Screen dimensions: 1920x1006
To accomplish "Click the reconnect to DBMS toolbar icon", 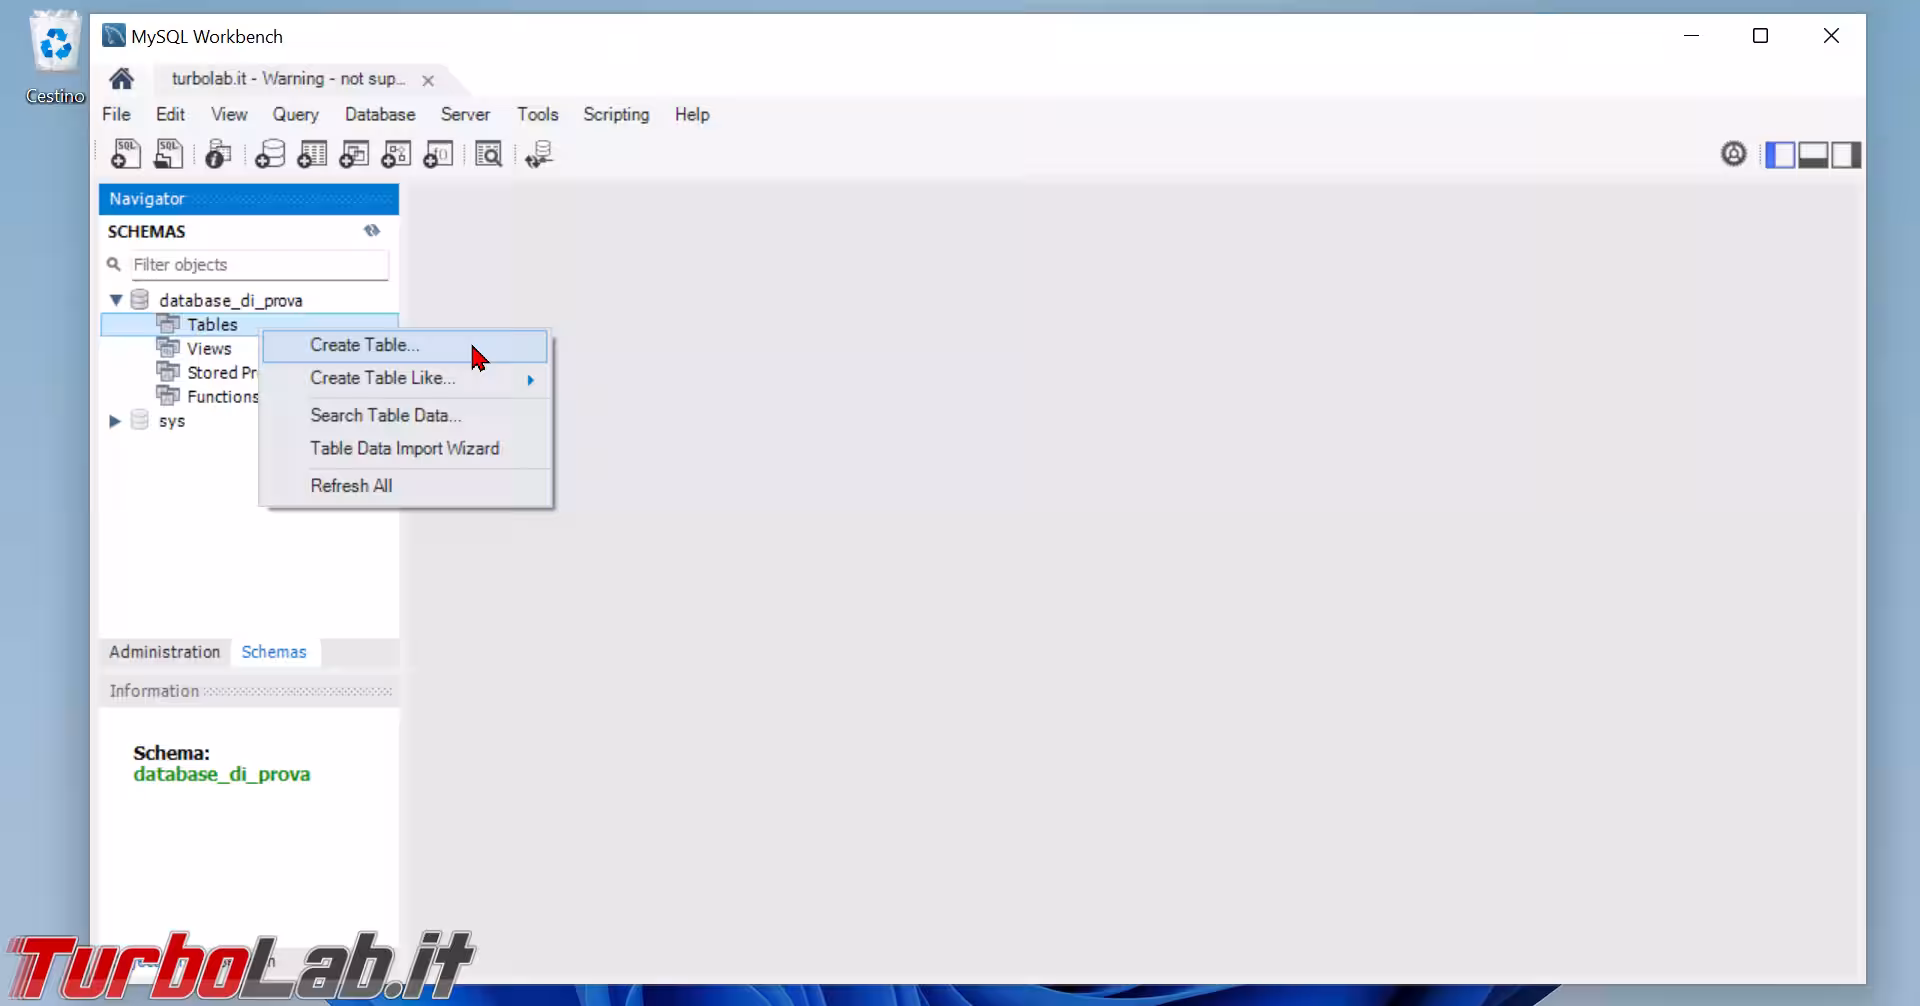I will (x=539, y=154).
